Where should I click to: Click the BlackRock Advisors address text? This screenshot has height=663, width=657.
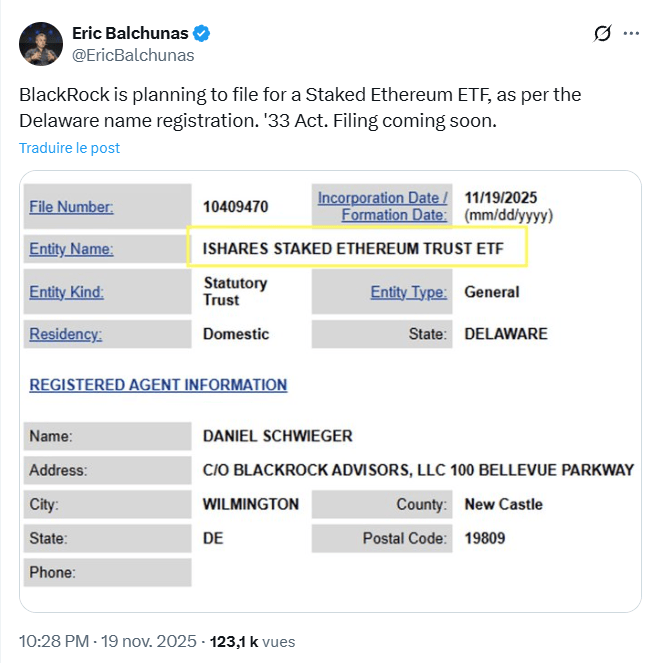417,469
